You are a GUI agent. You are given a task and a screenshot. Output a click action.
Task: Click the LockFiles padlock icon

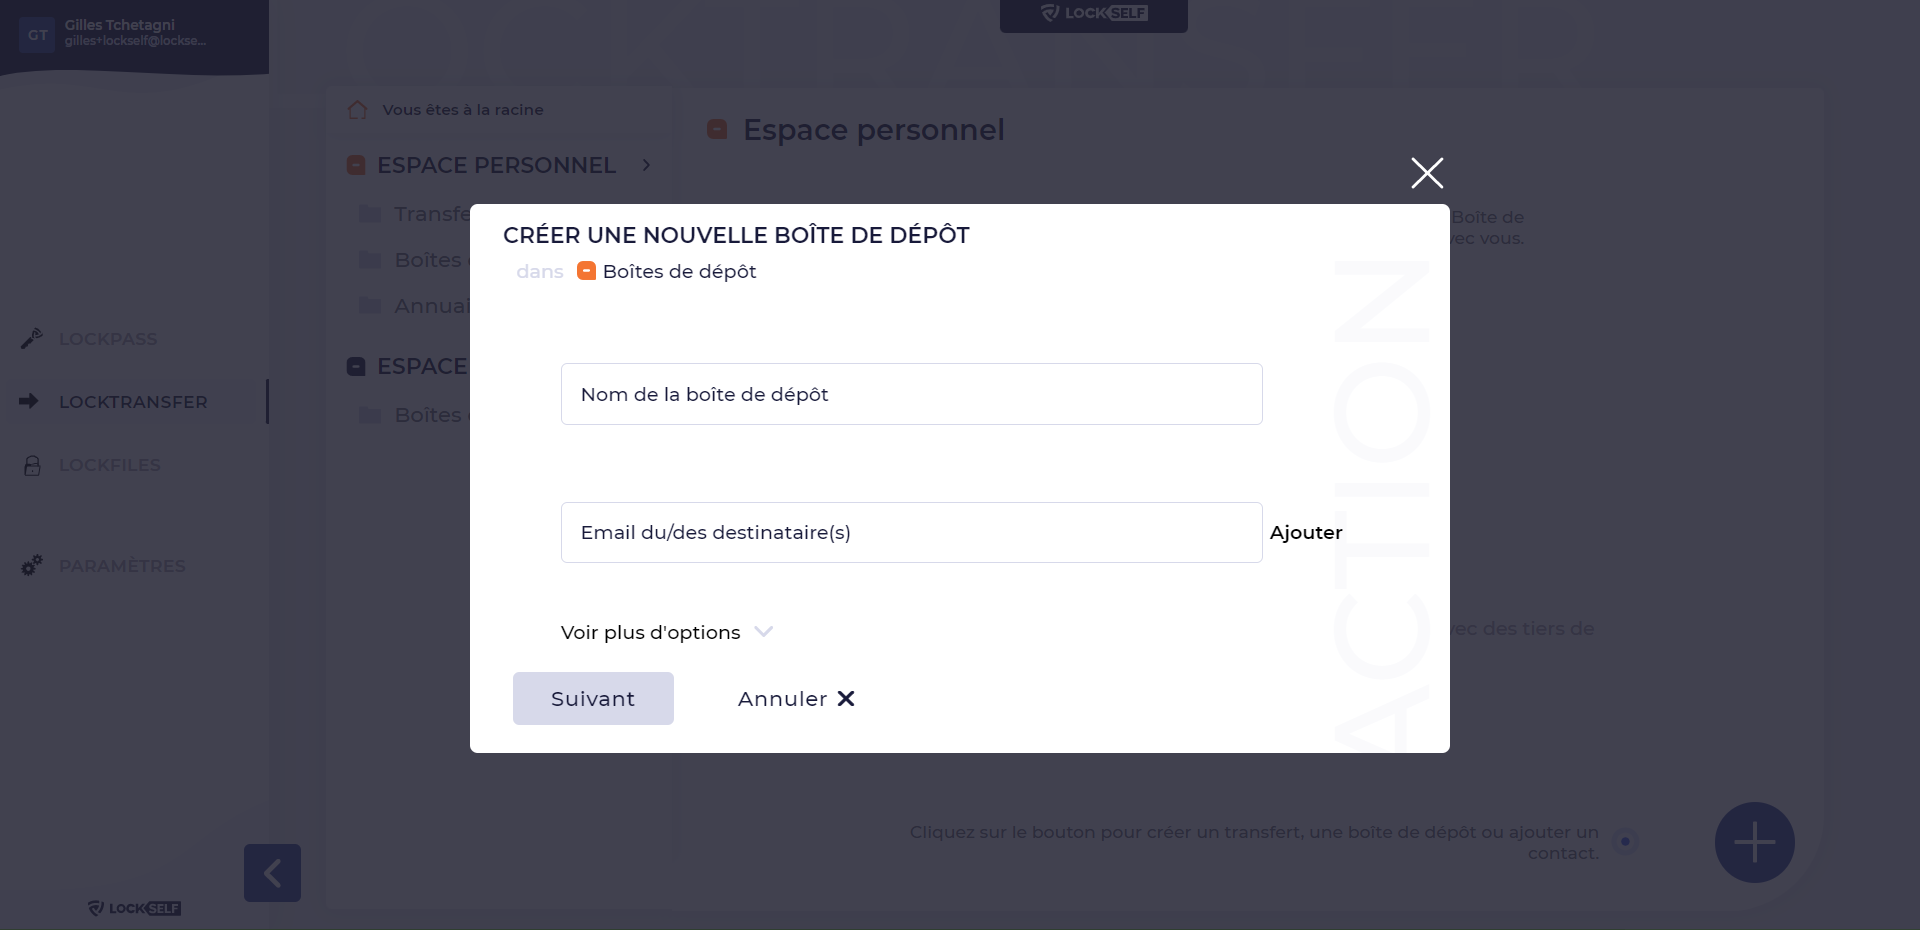click(x=32, y=465)
